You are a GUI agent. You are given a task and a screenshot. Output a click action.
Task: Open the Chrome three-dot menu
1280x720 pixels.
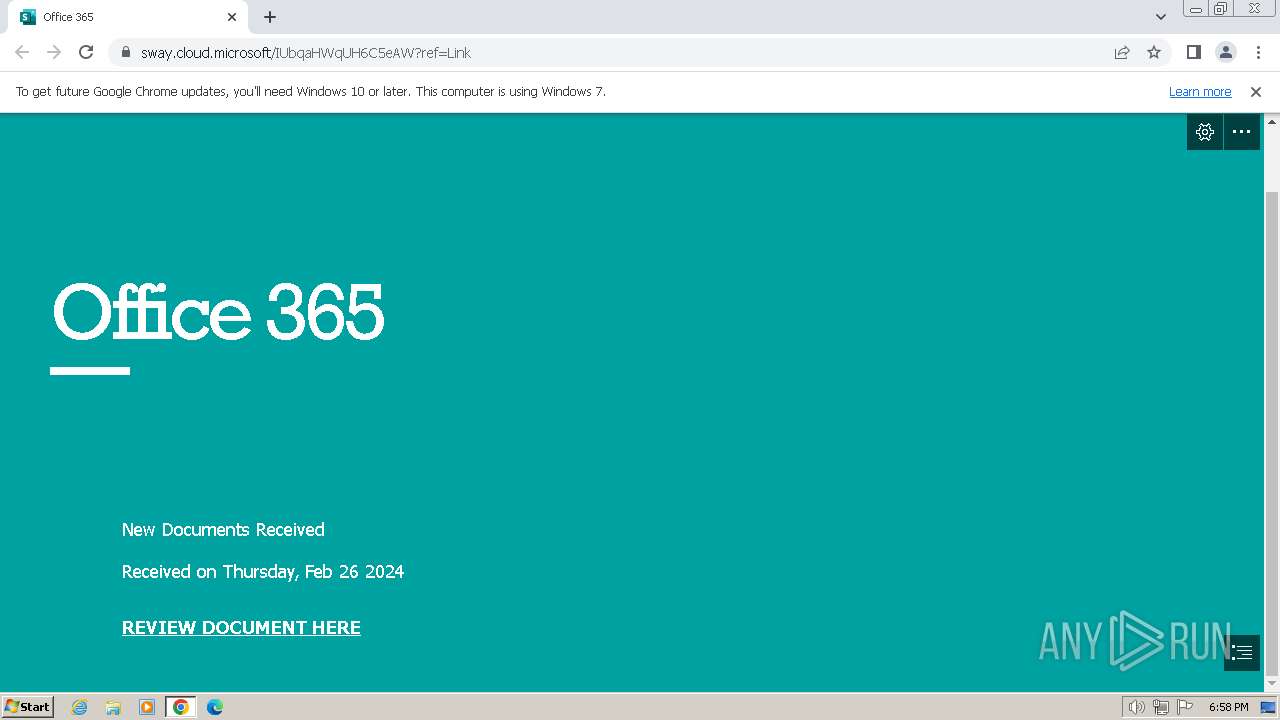[x=1258, y=52]
